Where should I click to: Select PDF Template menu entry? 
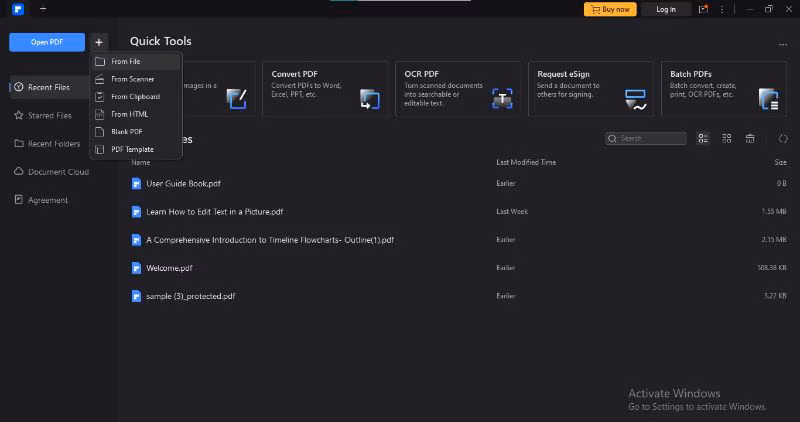click(132, 149)
